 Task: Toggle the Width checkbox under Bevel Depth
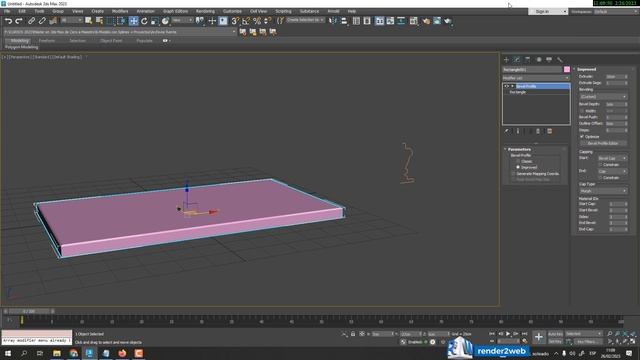[x=582, y=111]
